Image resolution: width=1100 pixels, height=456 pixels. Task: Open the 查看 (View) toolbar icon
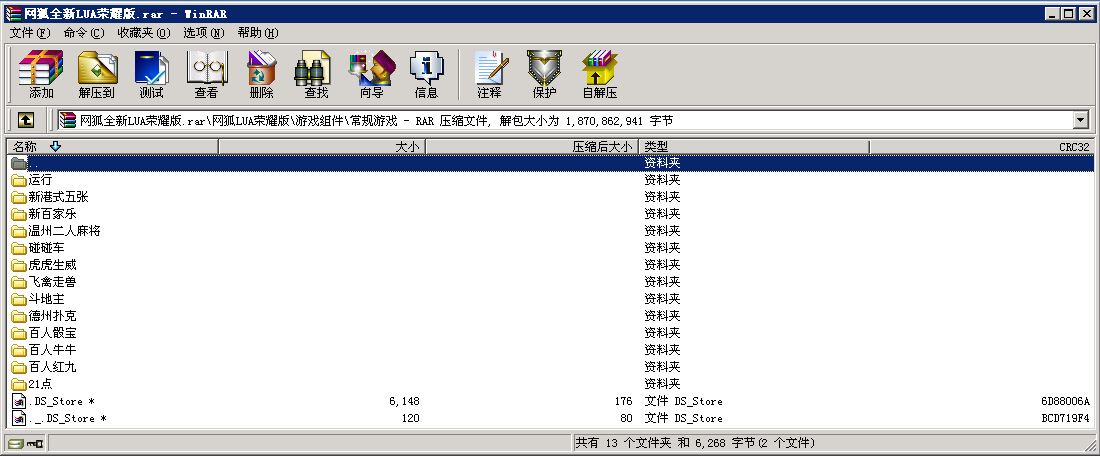pos(206,75)
